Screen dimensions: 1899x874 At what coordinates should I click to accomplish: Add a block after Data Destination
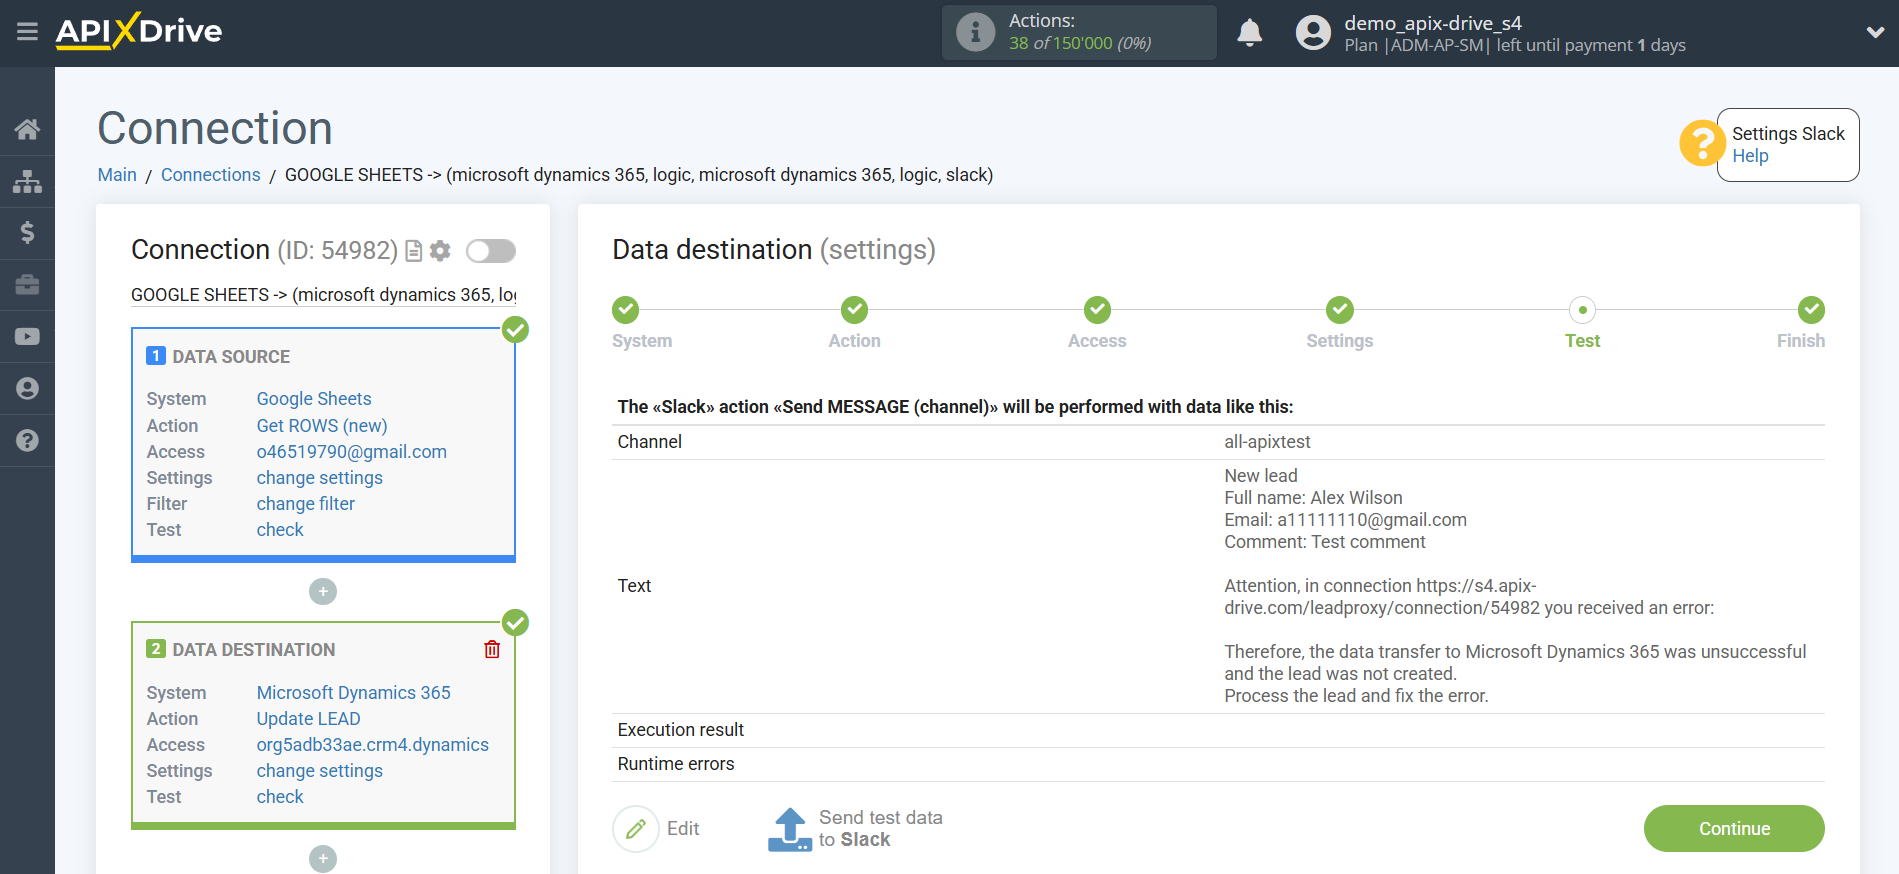(323, 859)
